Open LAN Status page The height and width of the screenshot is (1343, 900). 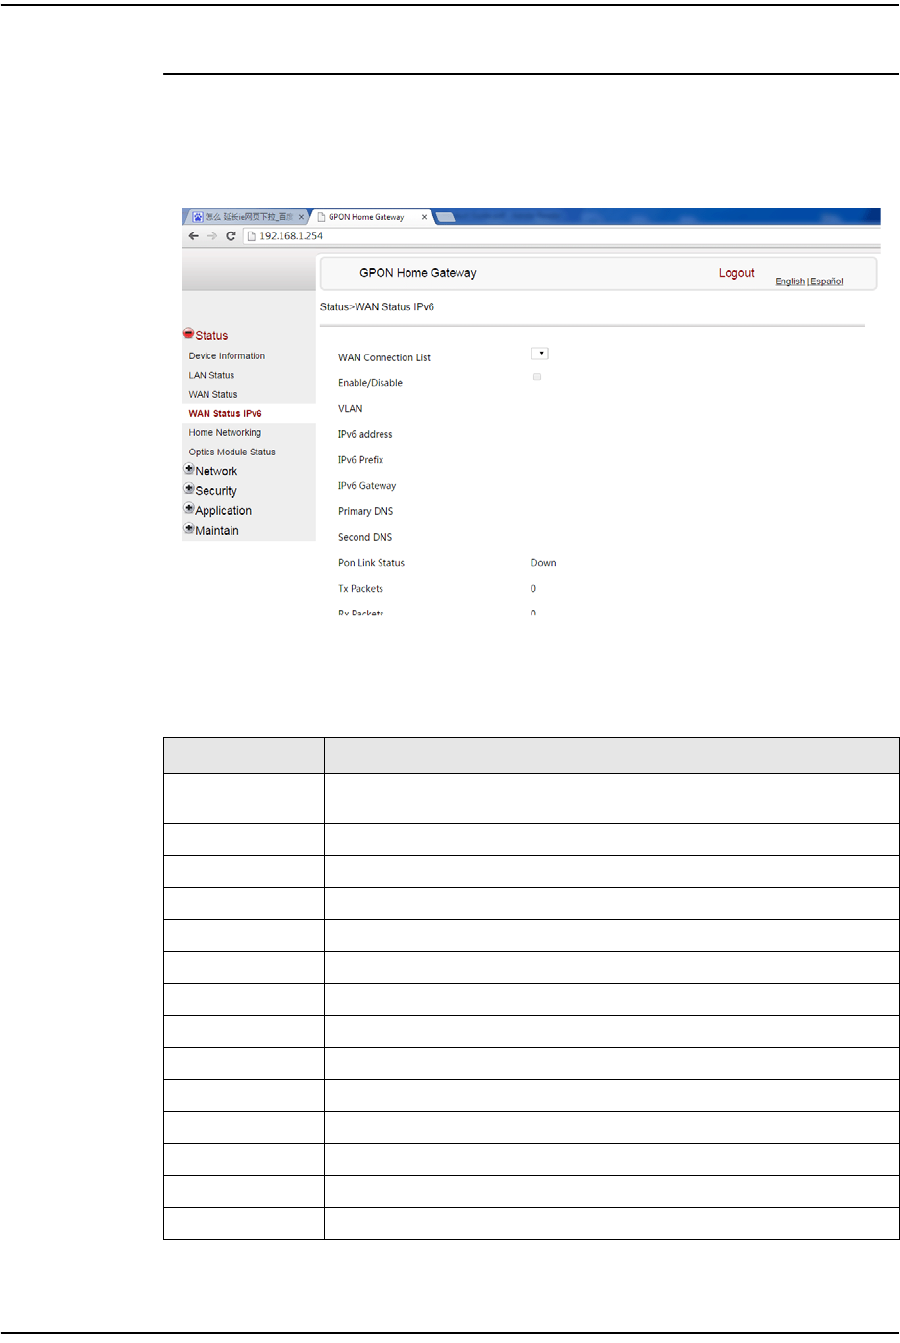point(212,375)
